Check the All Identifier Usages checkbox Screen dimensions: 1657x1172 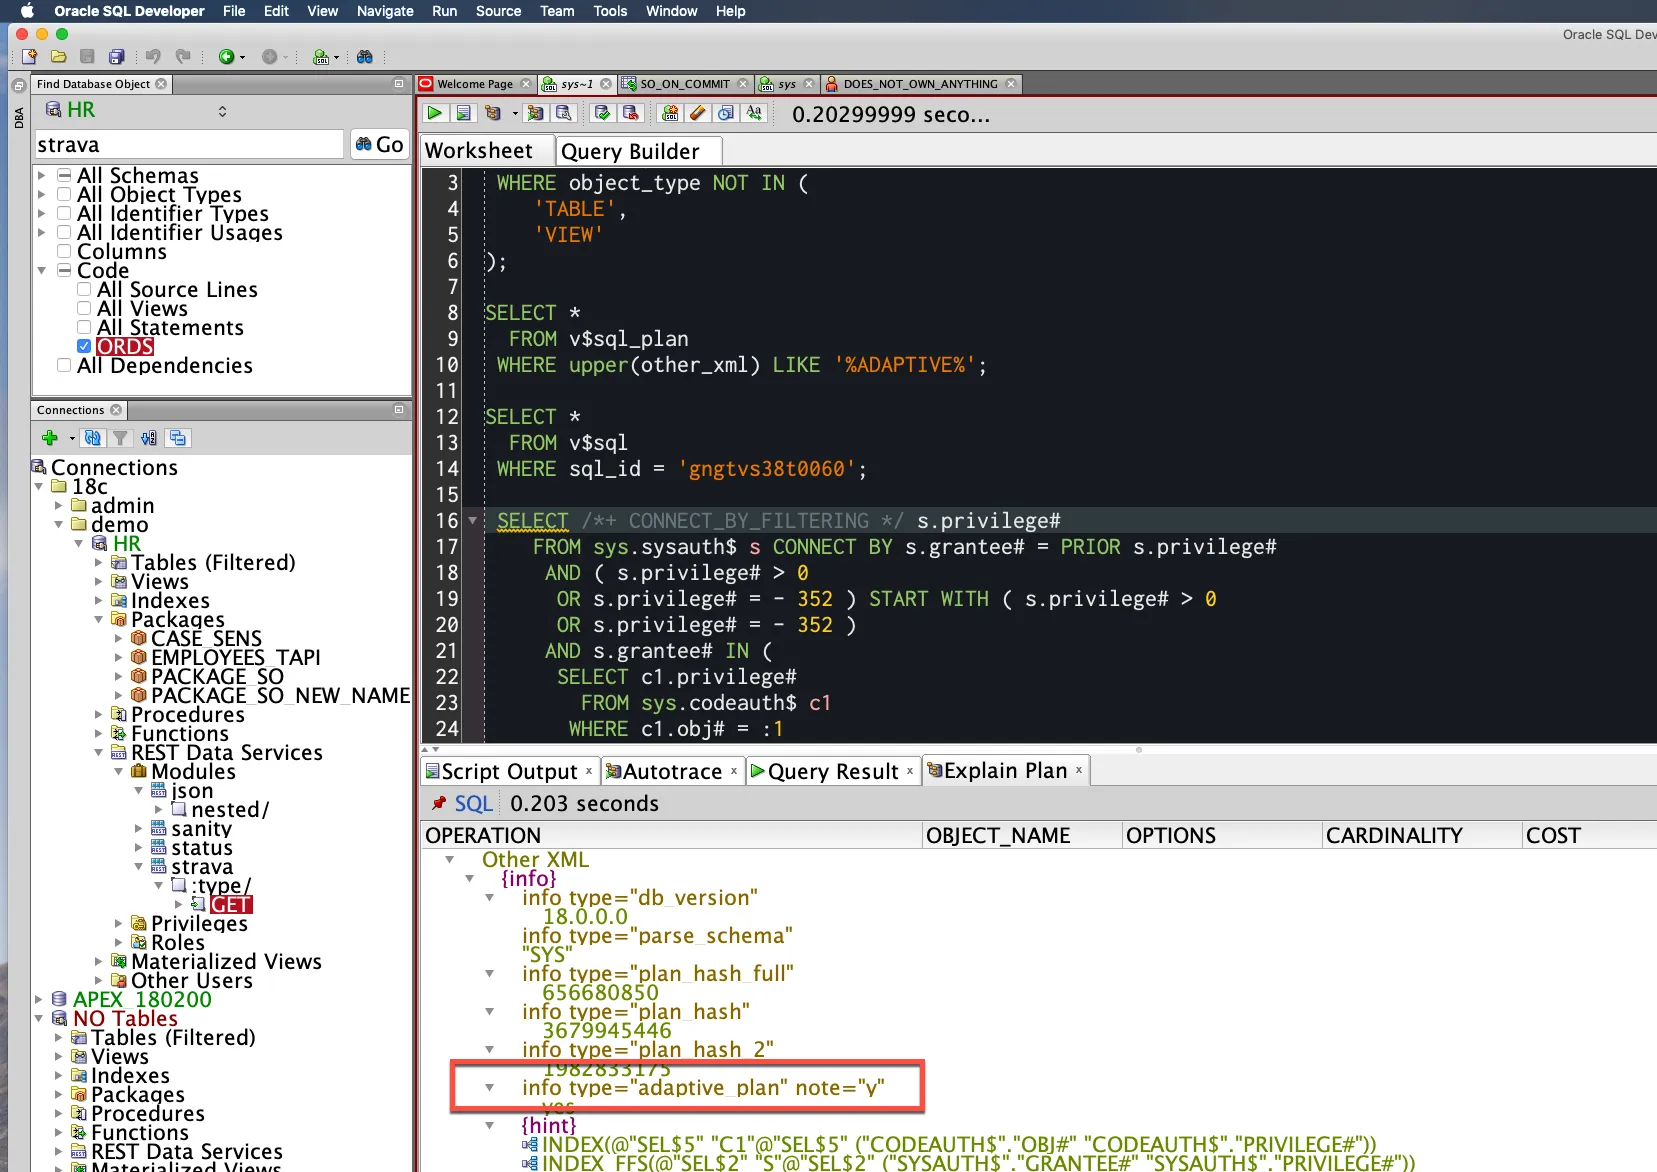click(x=64, y=232)
